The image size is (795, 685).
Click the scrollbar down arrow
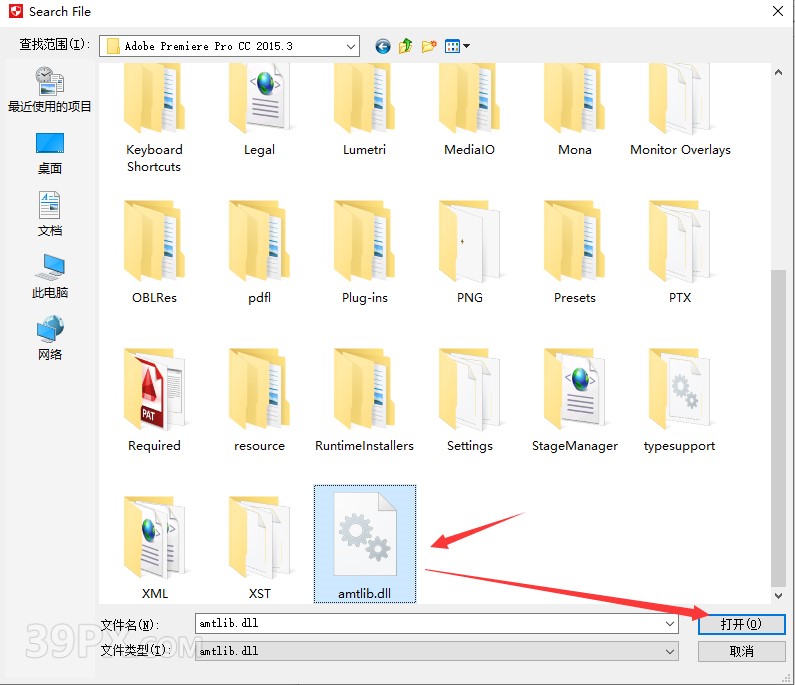point(778,596)
